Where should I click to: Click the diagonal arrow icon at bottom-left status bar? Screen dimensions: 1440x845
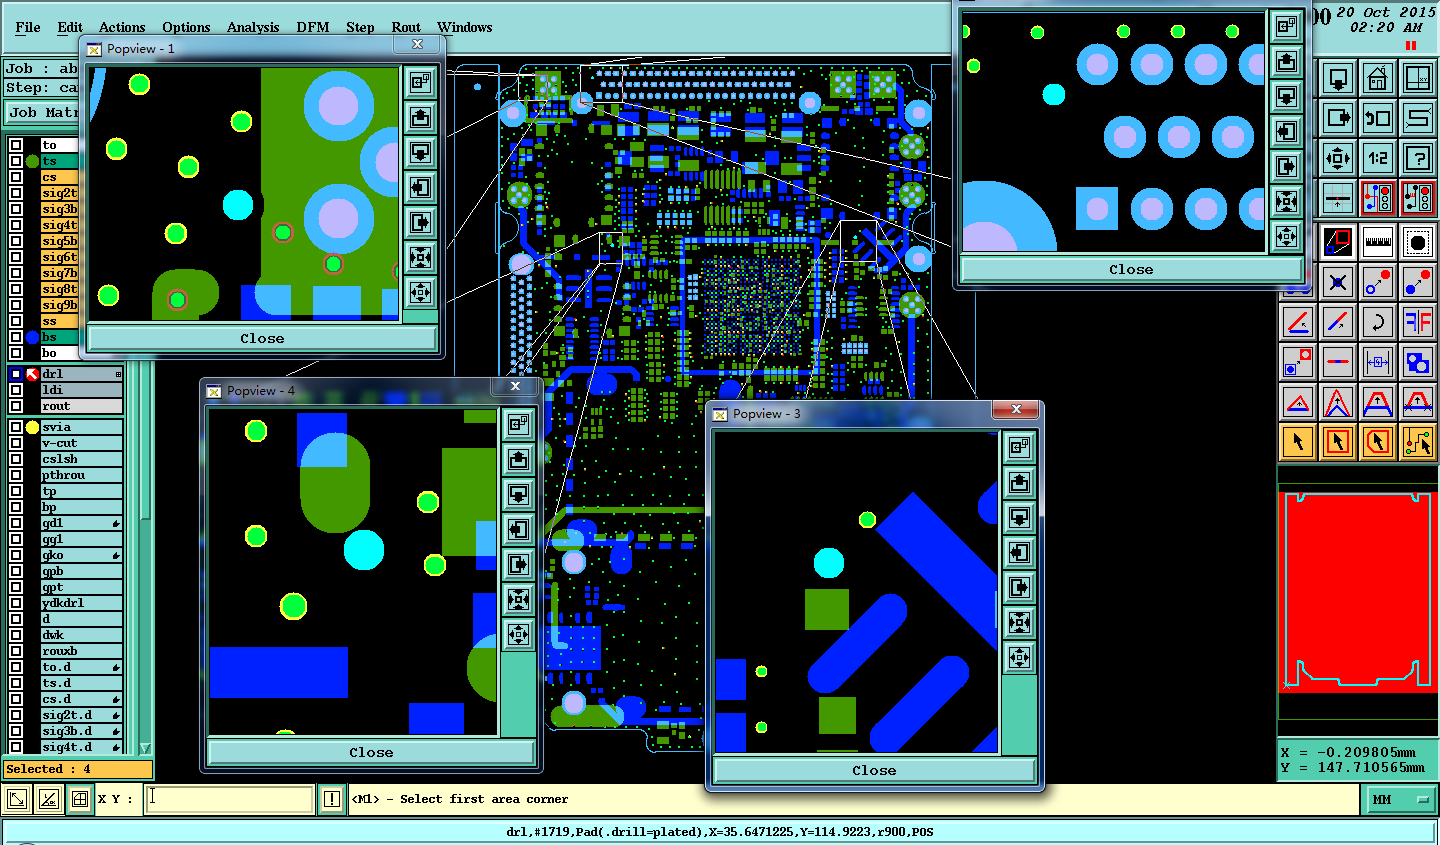[x=17, y=799]
